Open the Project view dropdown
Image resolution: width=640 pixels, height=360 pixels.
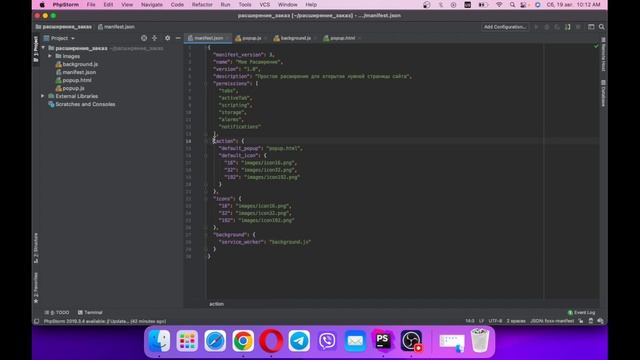pos(60,38)
